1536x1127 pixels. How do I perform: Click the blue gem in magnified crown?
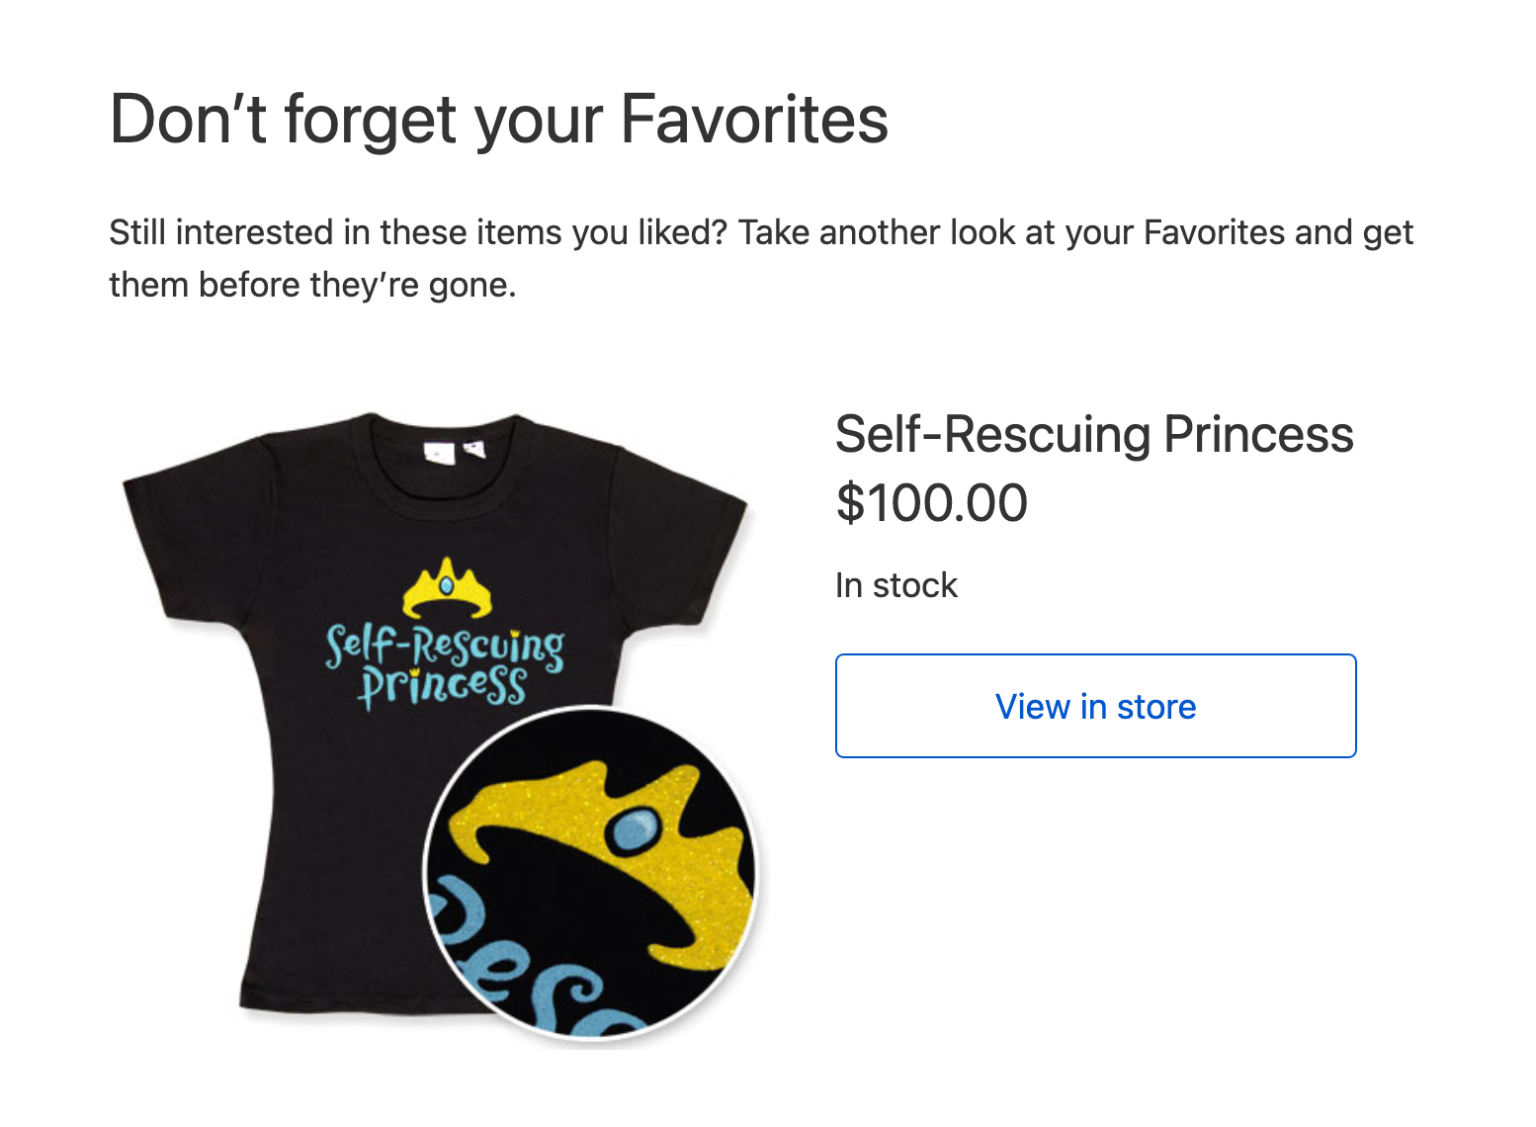click(x=633, y=830)
